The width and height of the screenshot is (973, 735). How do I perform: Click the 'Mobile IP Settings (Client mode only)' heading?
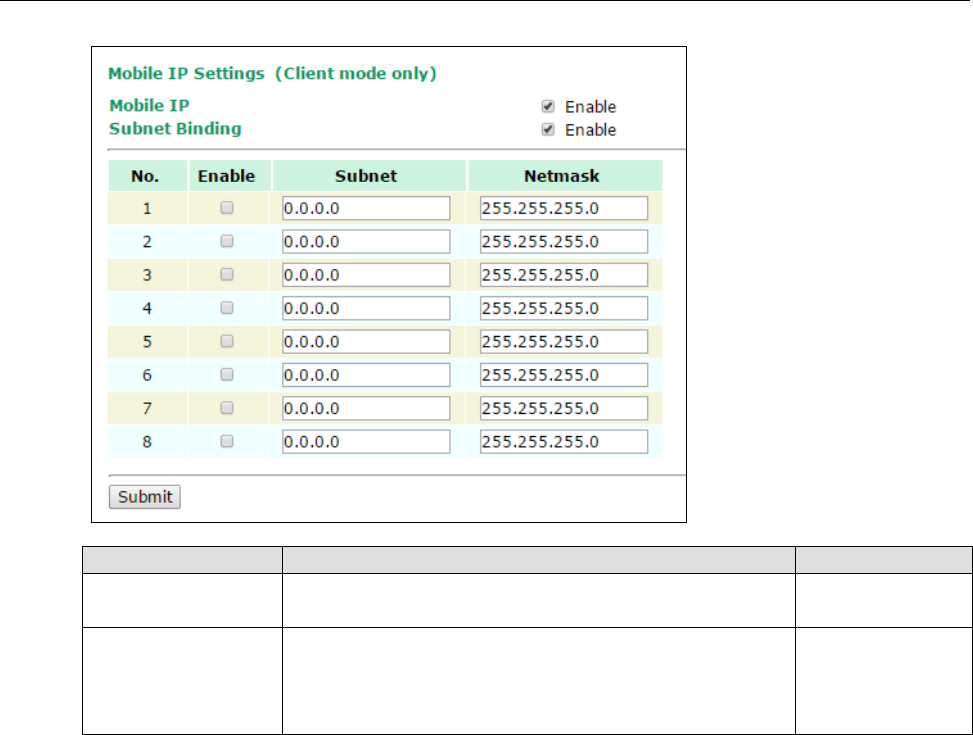tap(272, 73)
